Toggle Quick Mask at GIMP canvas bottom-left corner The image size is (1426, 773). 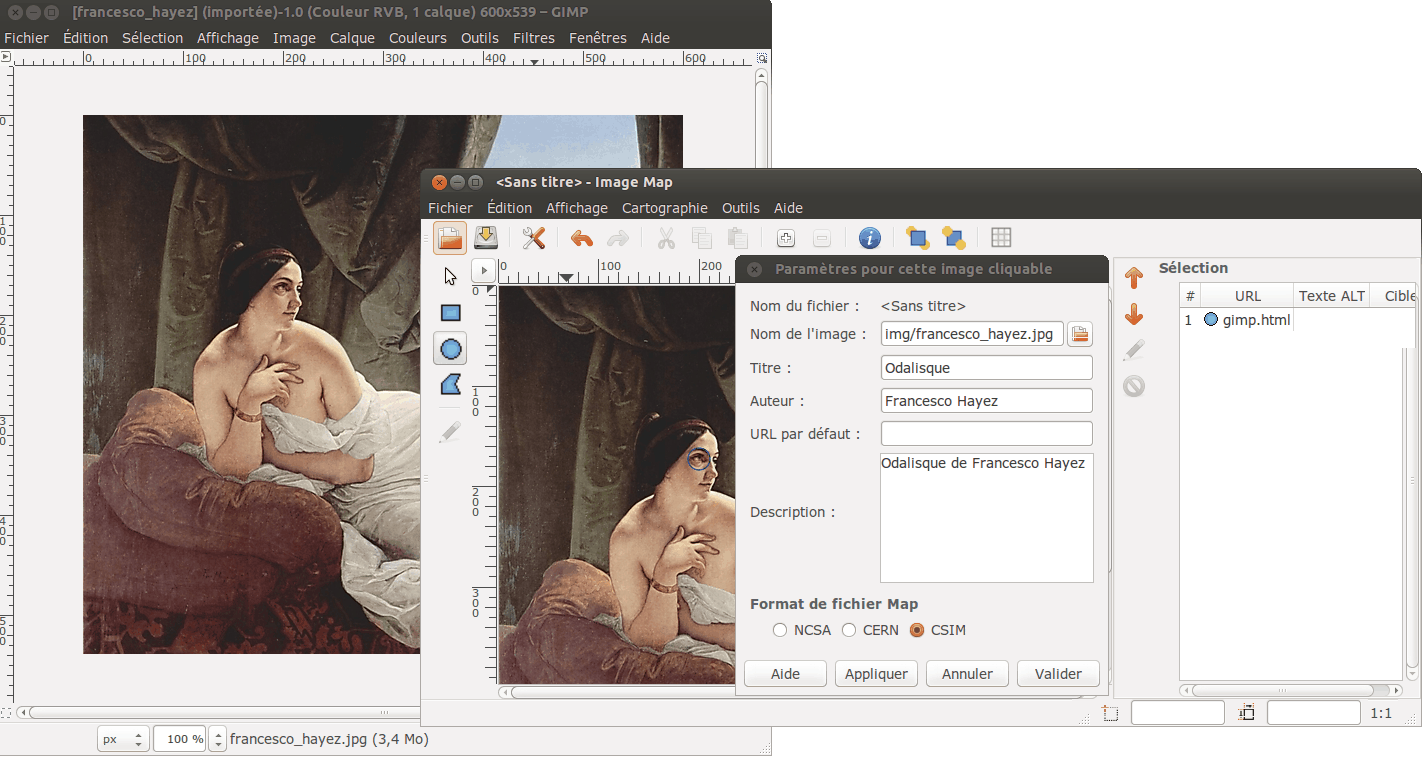coord(7,713)
